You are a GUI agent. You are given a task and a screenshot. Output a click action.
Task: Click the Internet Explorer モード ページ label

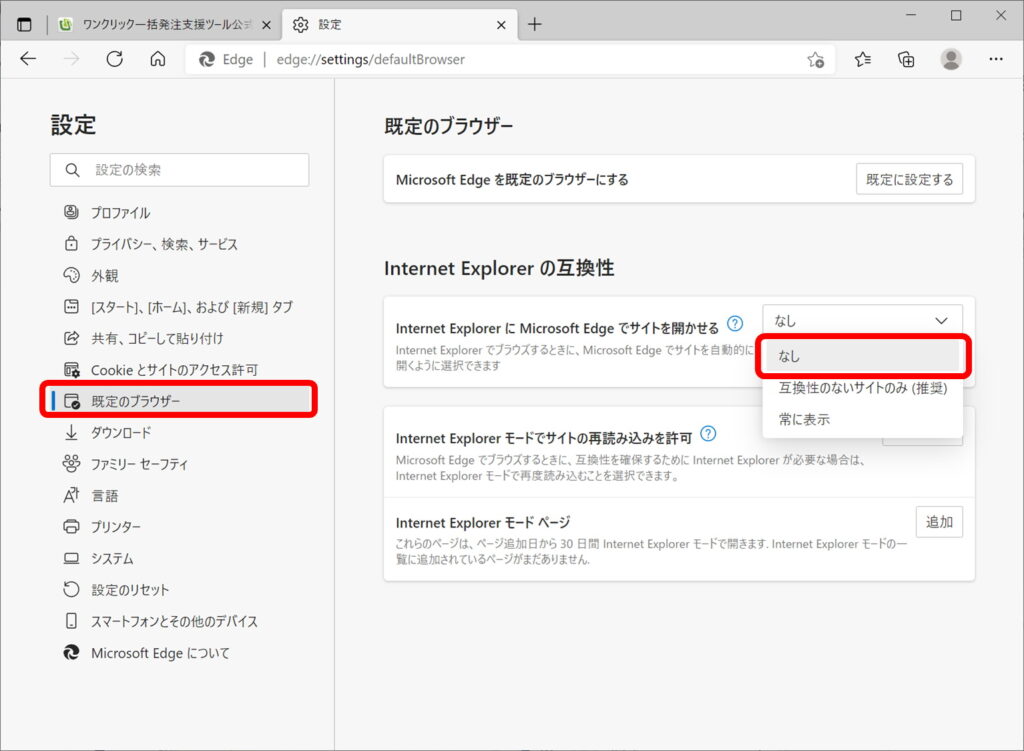point(483,522)
